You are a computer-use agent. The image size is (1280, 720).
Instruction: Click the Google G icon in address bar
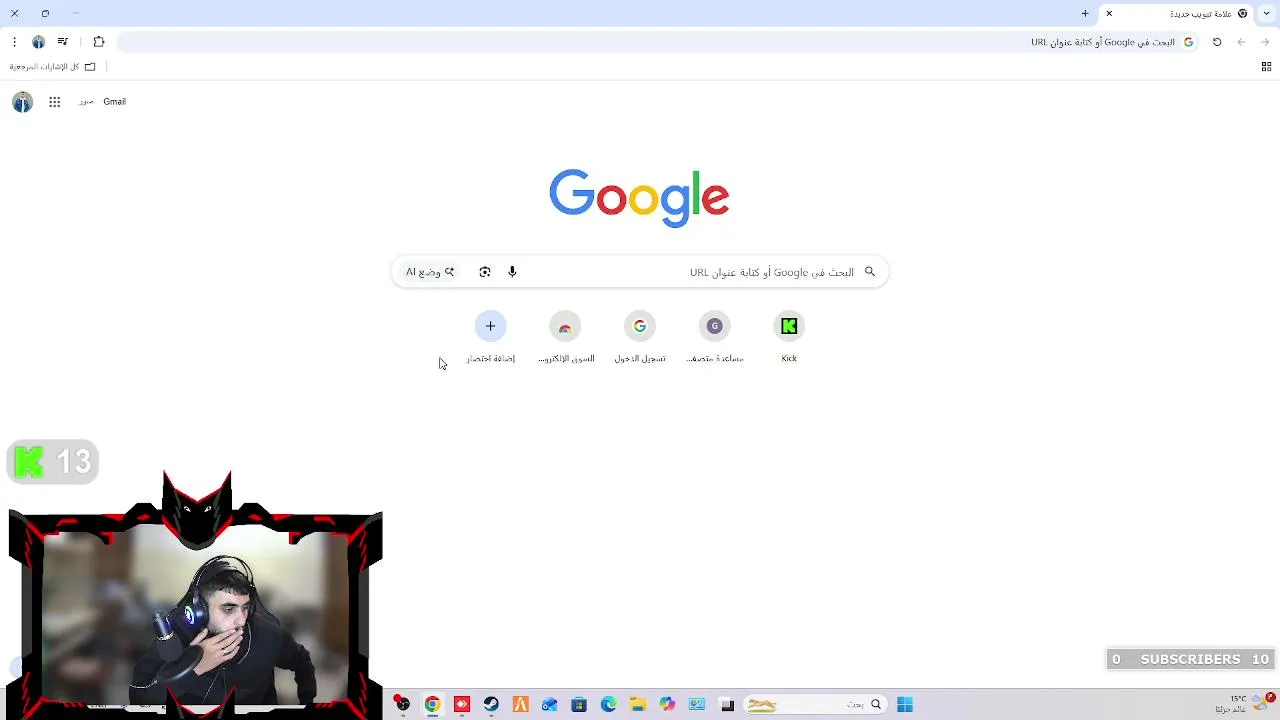click(x=1188, y=42)
